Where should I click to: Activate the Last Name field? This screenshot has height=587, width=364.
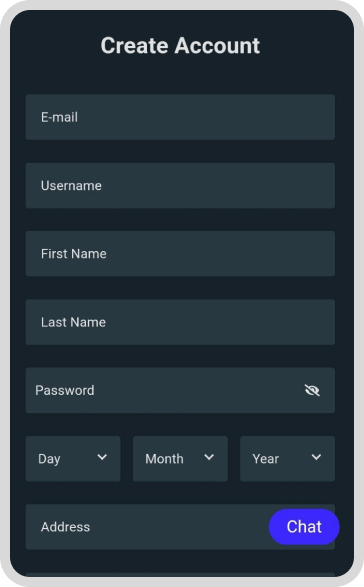180,322
